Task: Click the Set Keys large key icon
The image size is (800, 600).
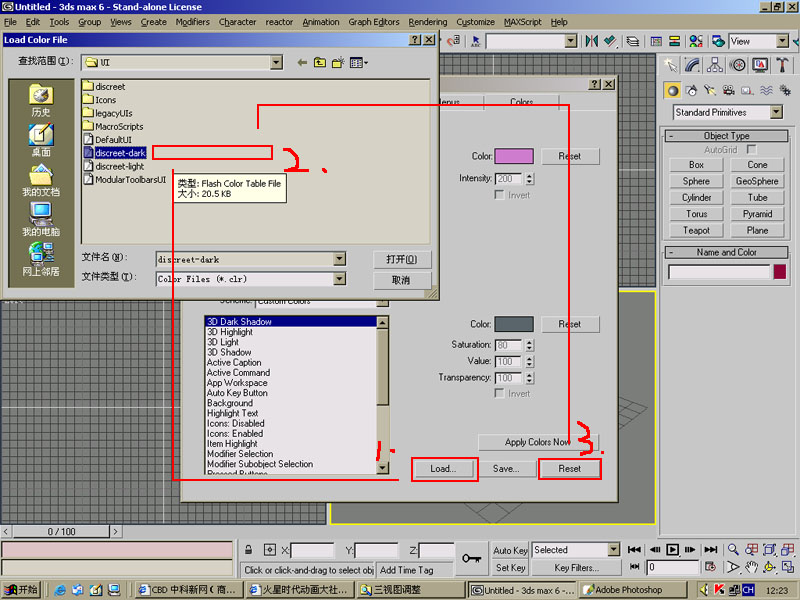Action: [x=471, y=559]
